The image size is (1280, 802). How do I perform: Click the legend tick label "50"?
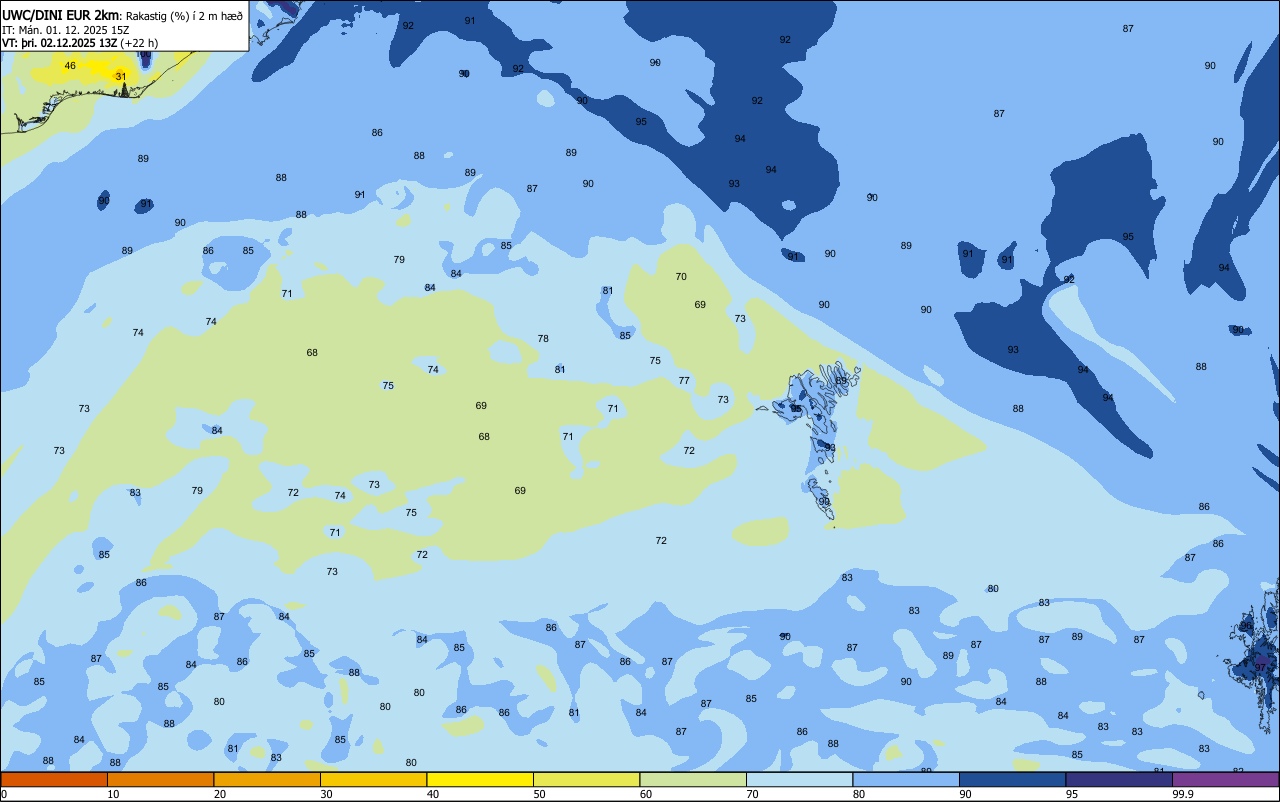coord(539,794)
